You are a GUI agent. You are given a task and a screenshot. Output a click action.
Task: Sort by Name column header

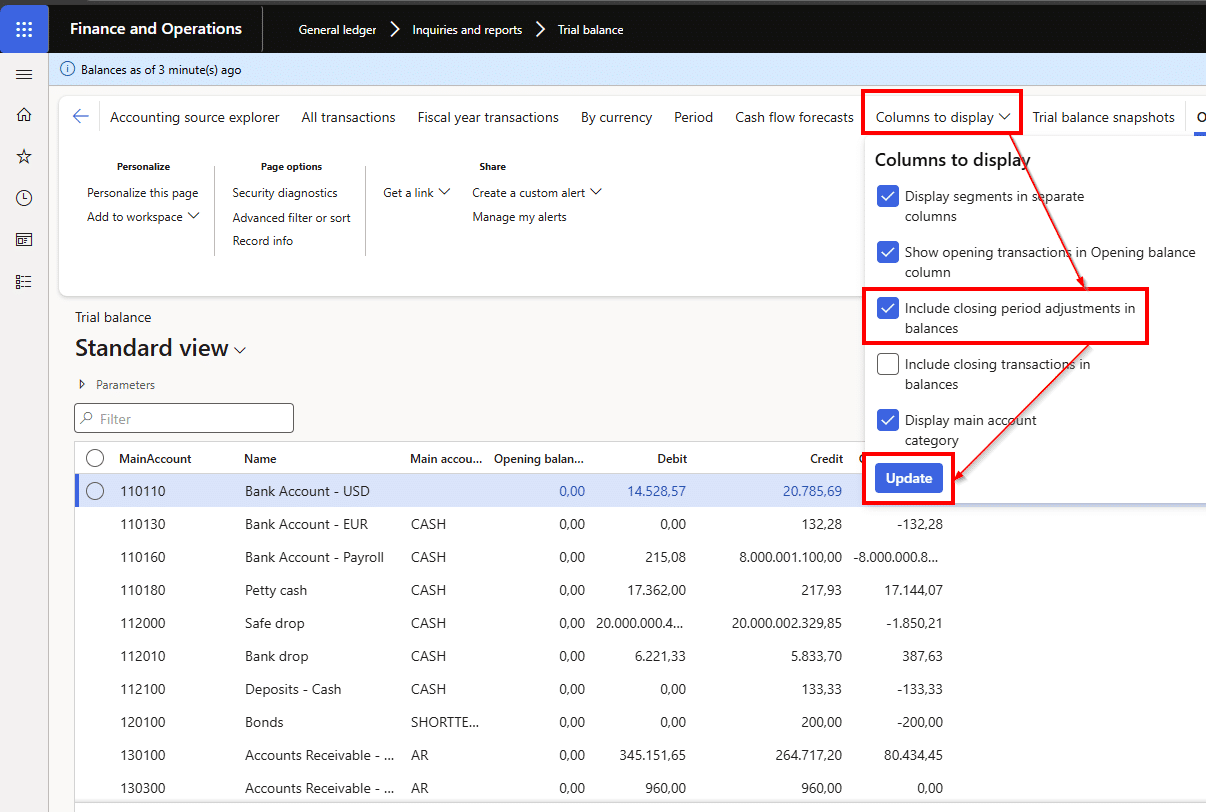coord(260,459)
